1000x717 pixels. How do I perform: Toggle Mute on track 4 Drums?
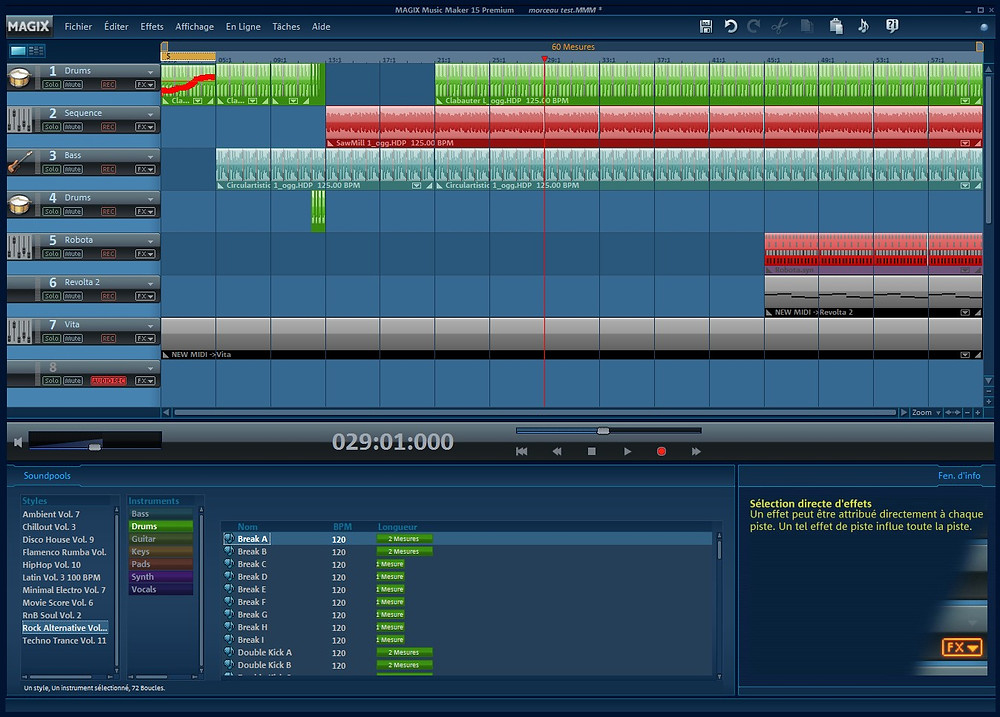click(73, 212)
